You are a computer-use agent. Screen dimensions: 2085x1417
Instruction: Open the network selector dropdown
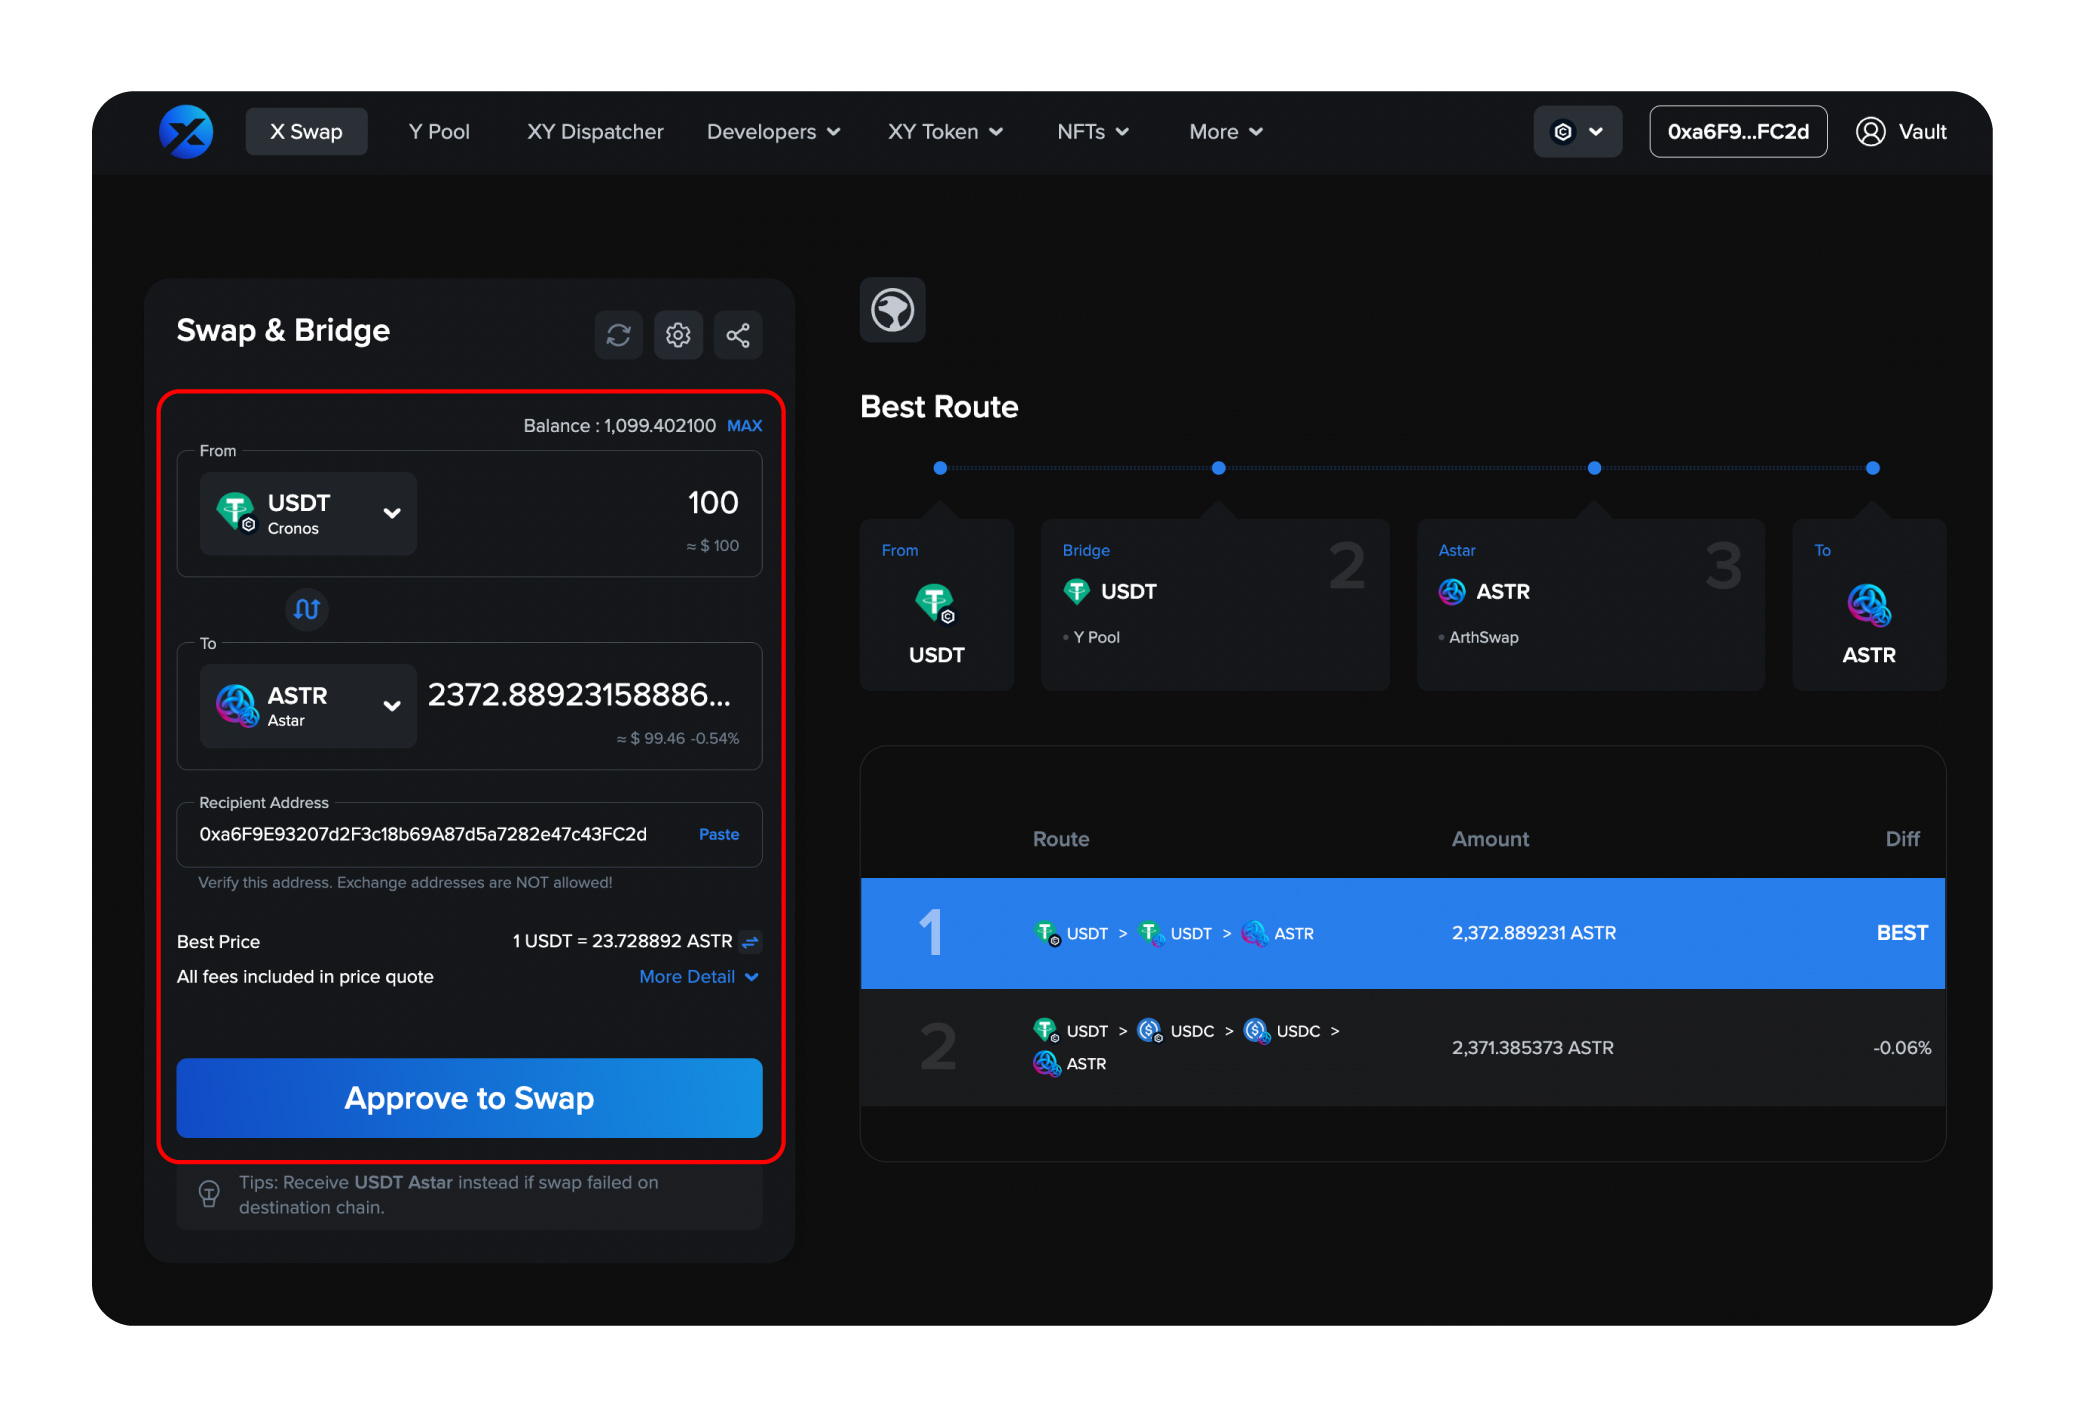pos(1577,131)
